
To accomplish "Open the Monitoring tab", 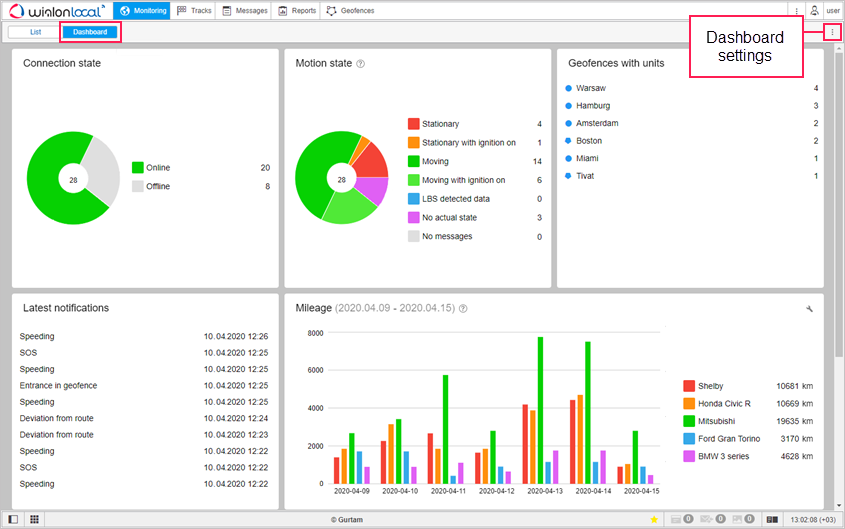I will tap(142, 11).
